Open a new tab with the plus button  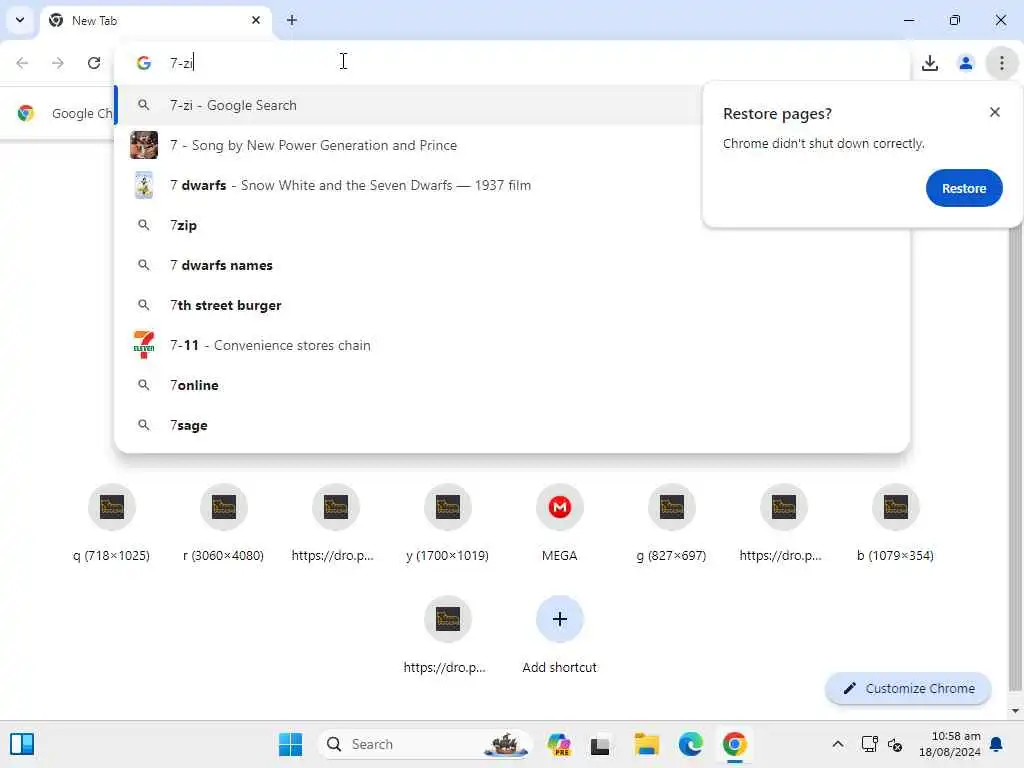coord(292,20)
